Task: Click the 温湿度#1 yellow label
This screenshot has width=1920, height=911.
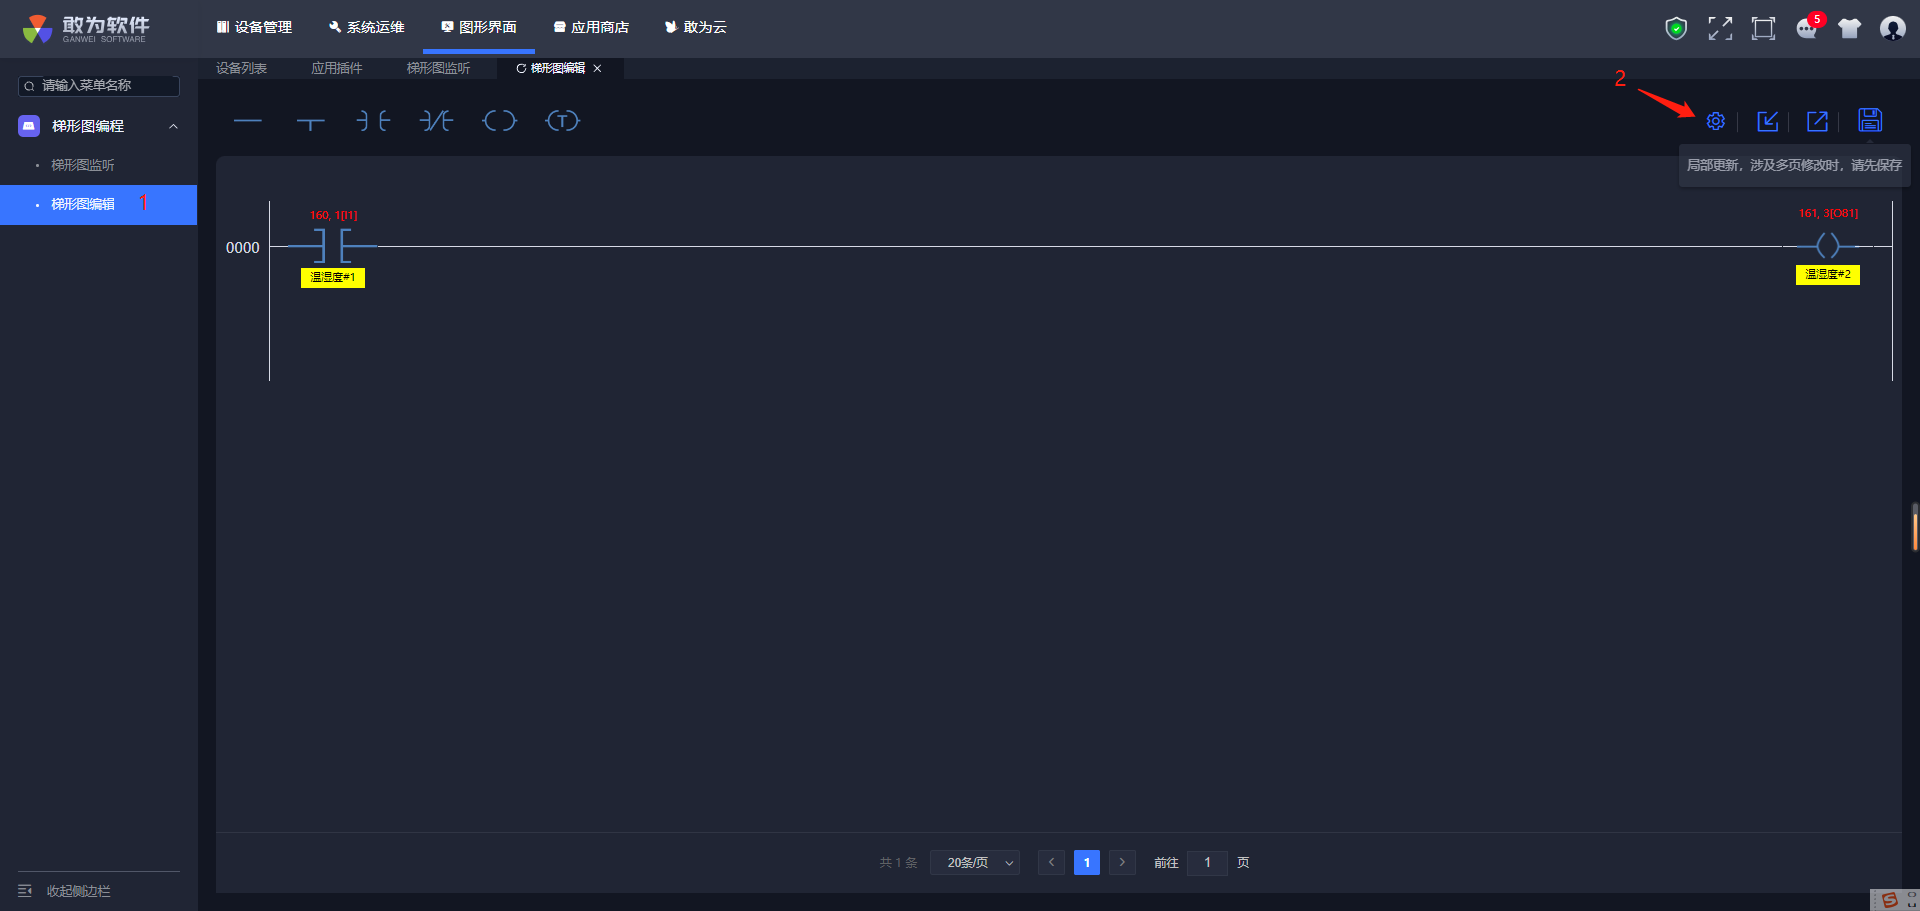Action: (333, 277)
